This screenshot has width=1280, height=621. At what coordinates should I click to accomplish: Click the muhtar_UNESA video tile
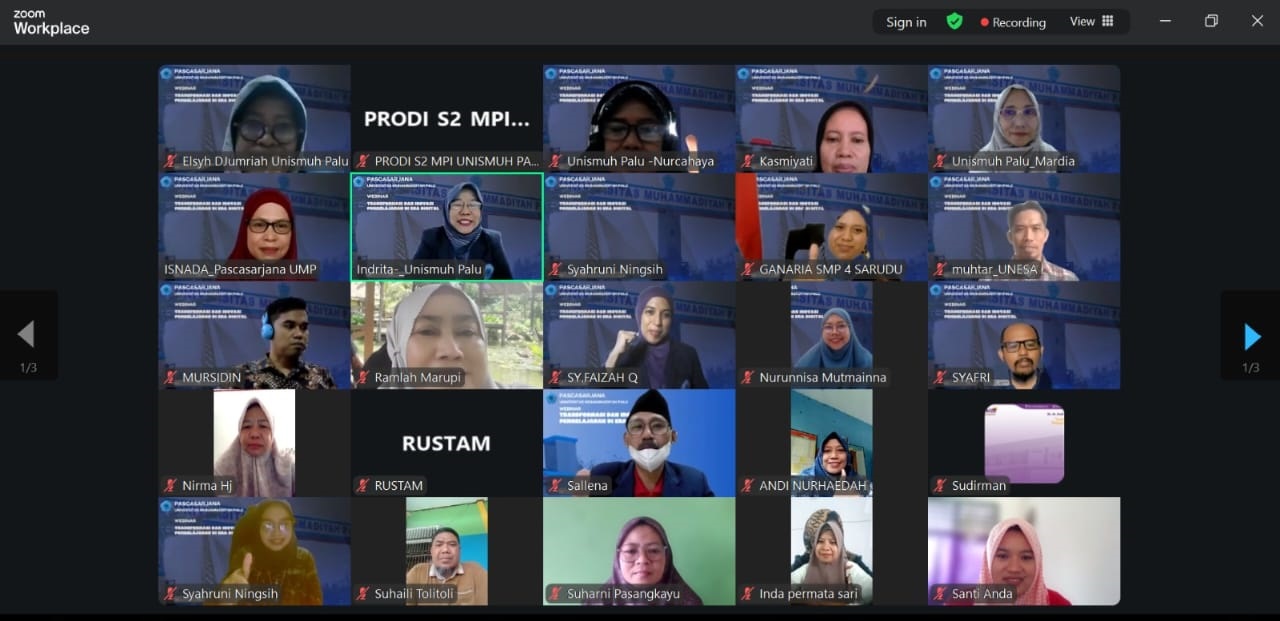(1023, 226)
